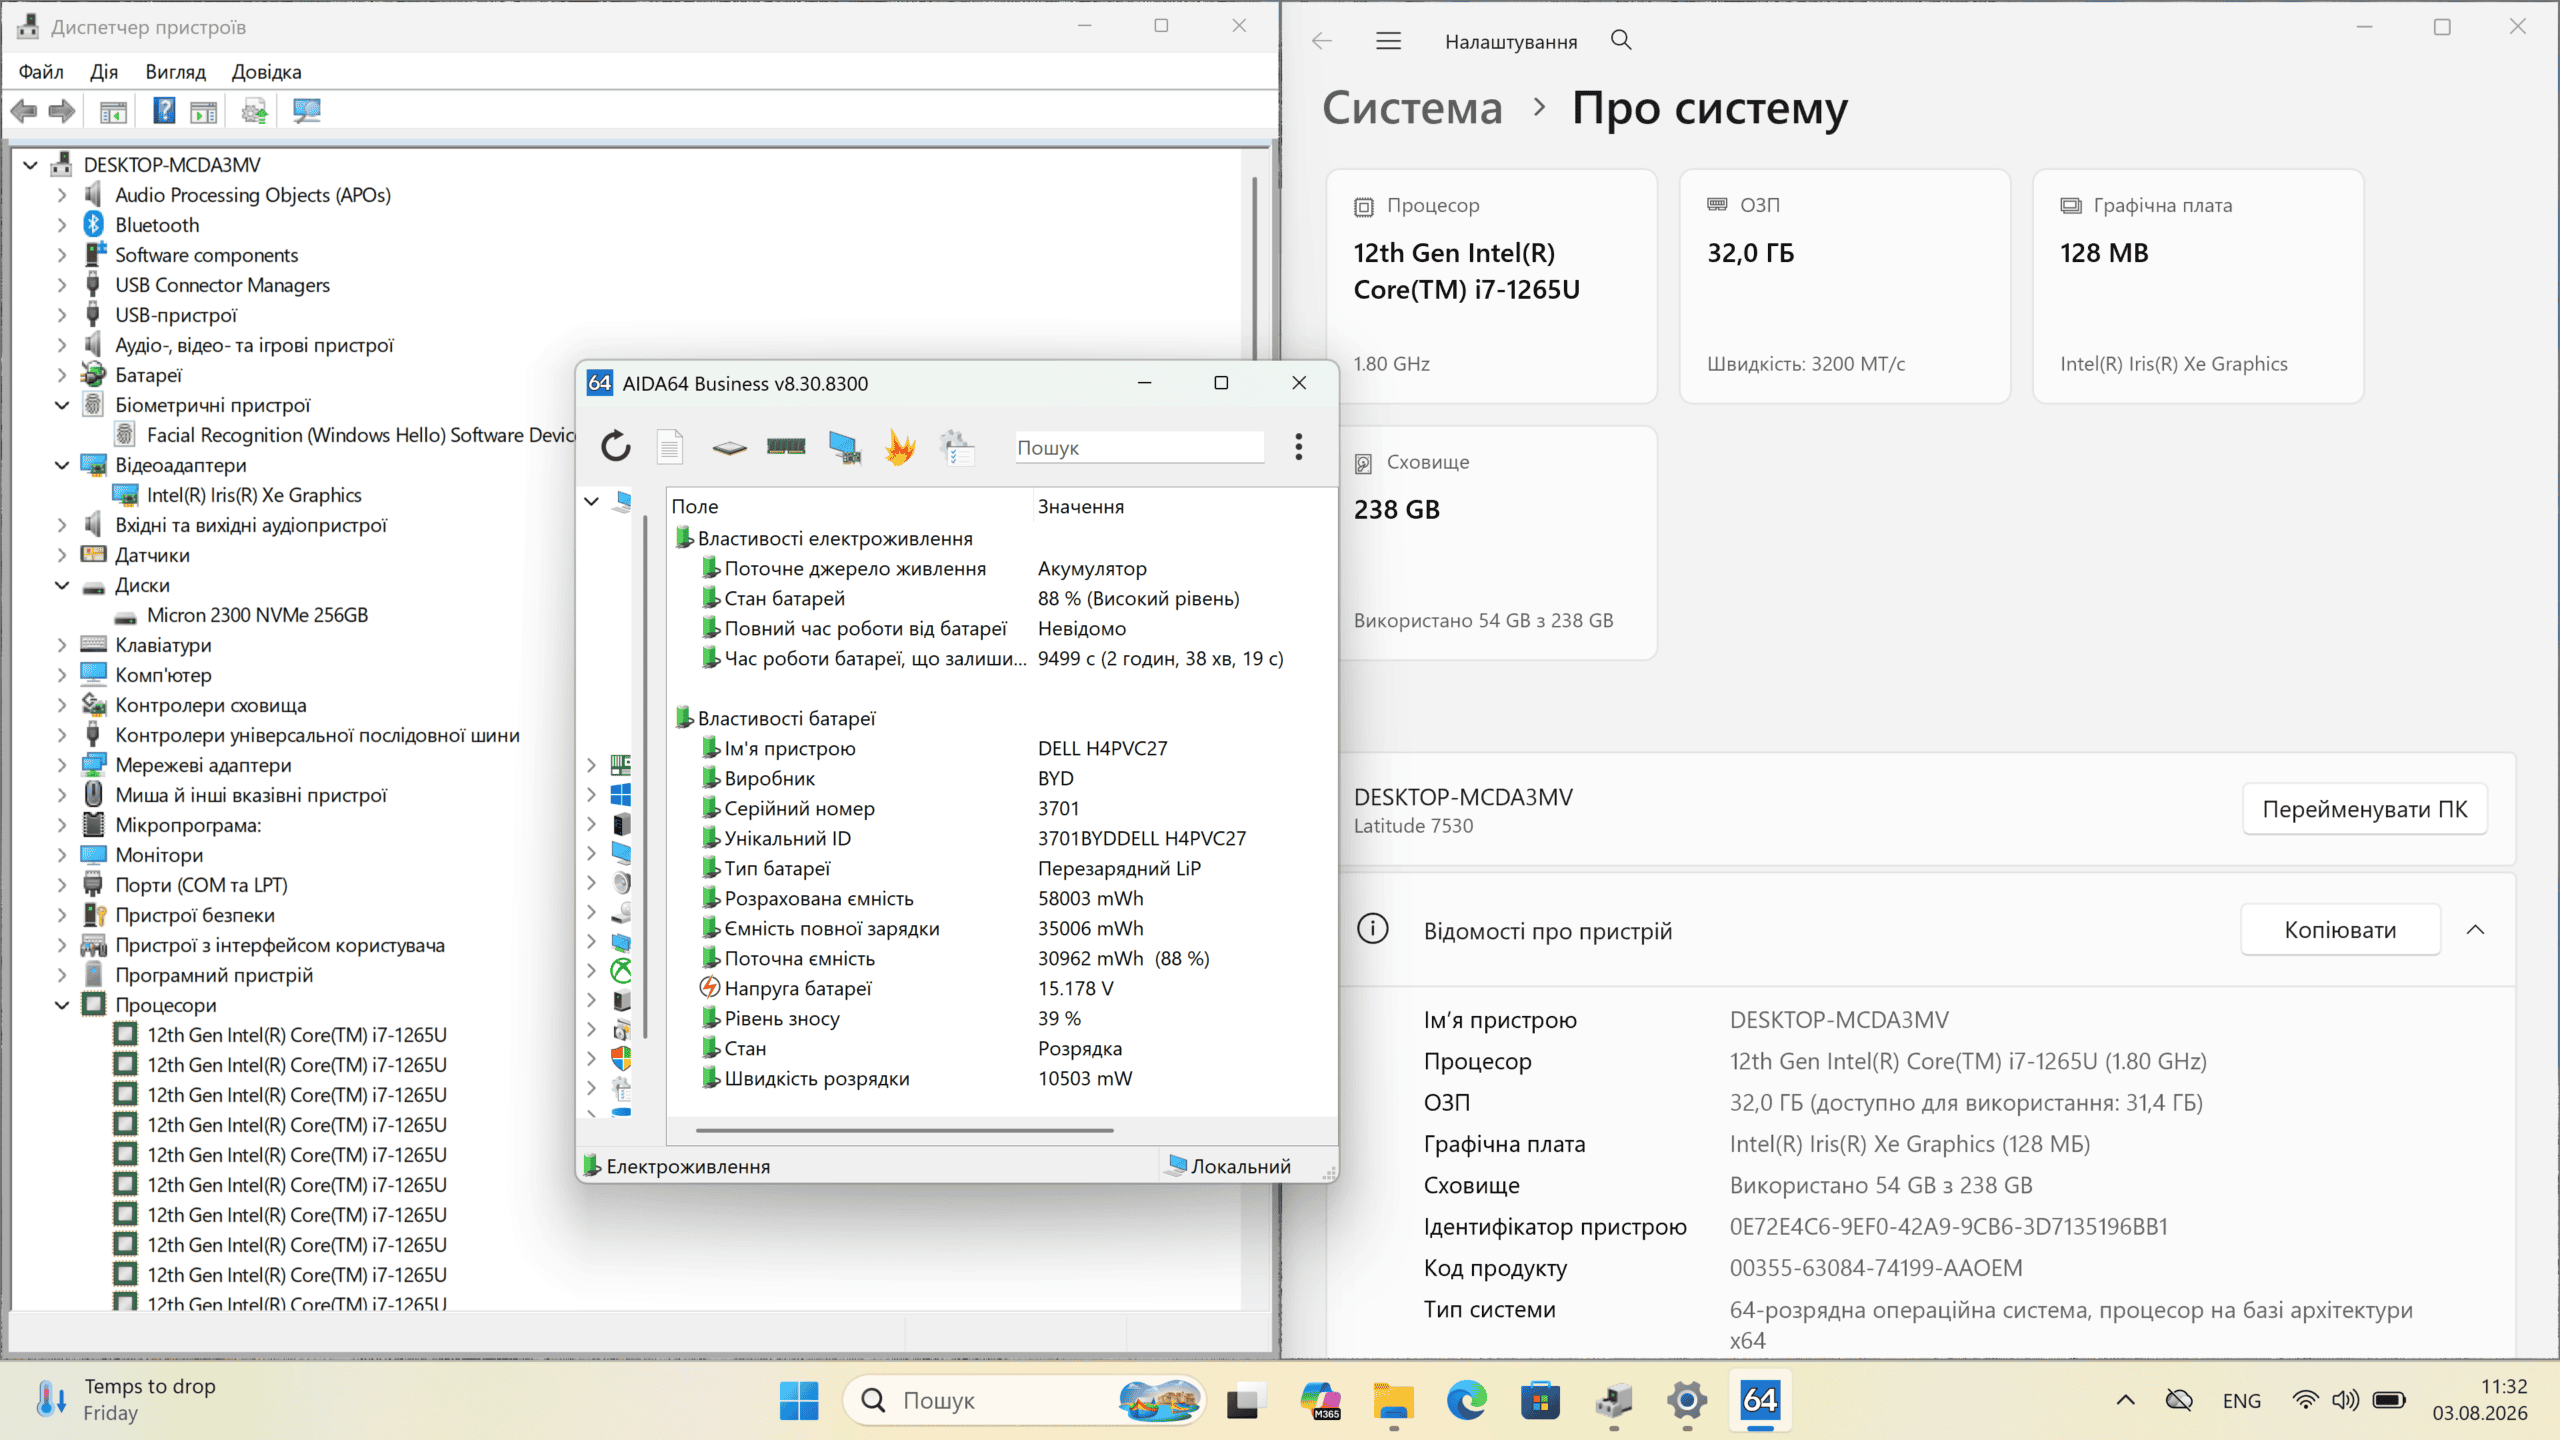This screenshot has height=1440, width=2560.
Task: Click the monitor diagnostics icon in AIDA64 toolbar
Action: (844, 447)
